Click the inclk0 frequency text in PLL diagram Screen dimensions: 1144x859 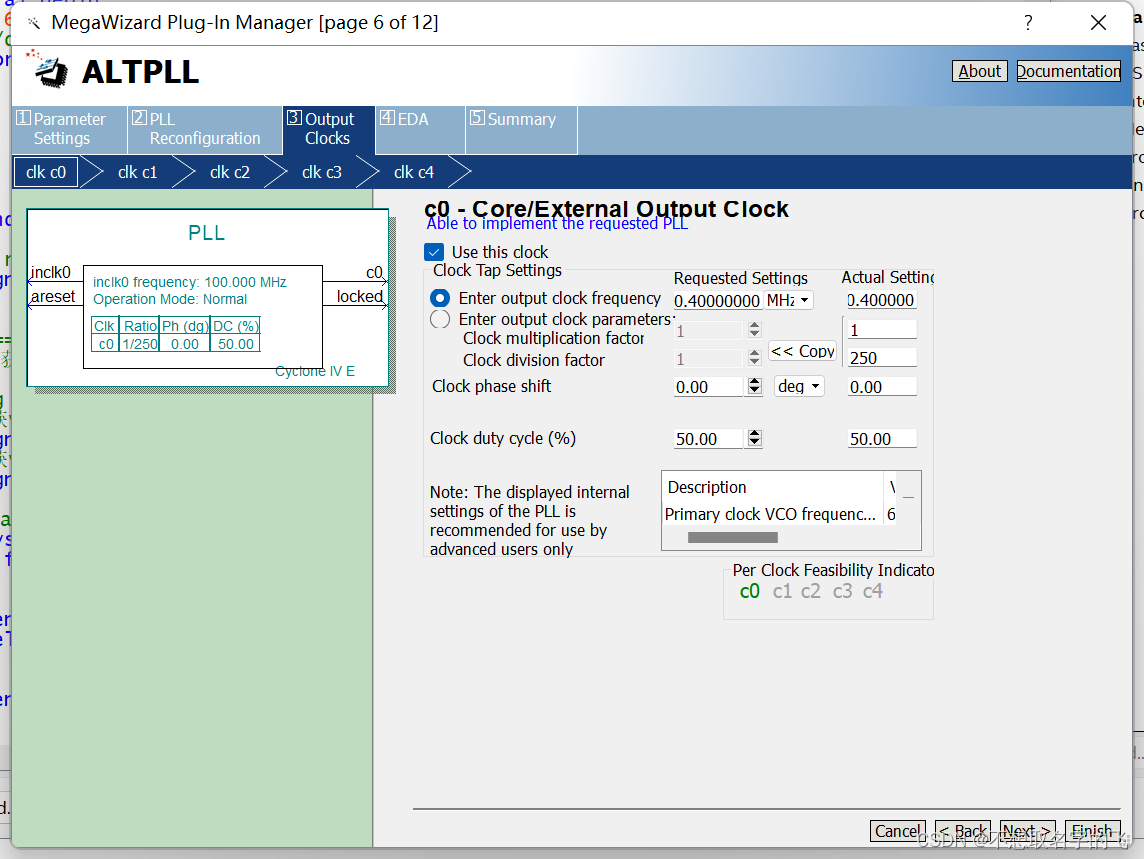[x=190, y=282]
